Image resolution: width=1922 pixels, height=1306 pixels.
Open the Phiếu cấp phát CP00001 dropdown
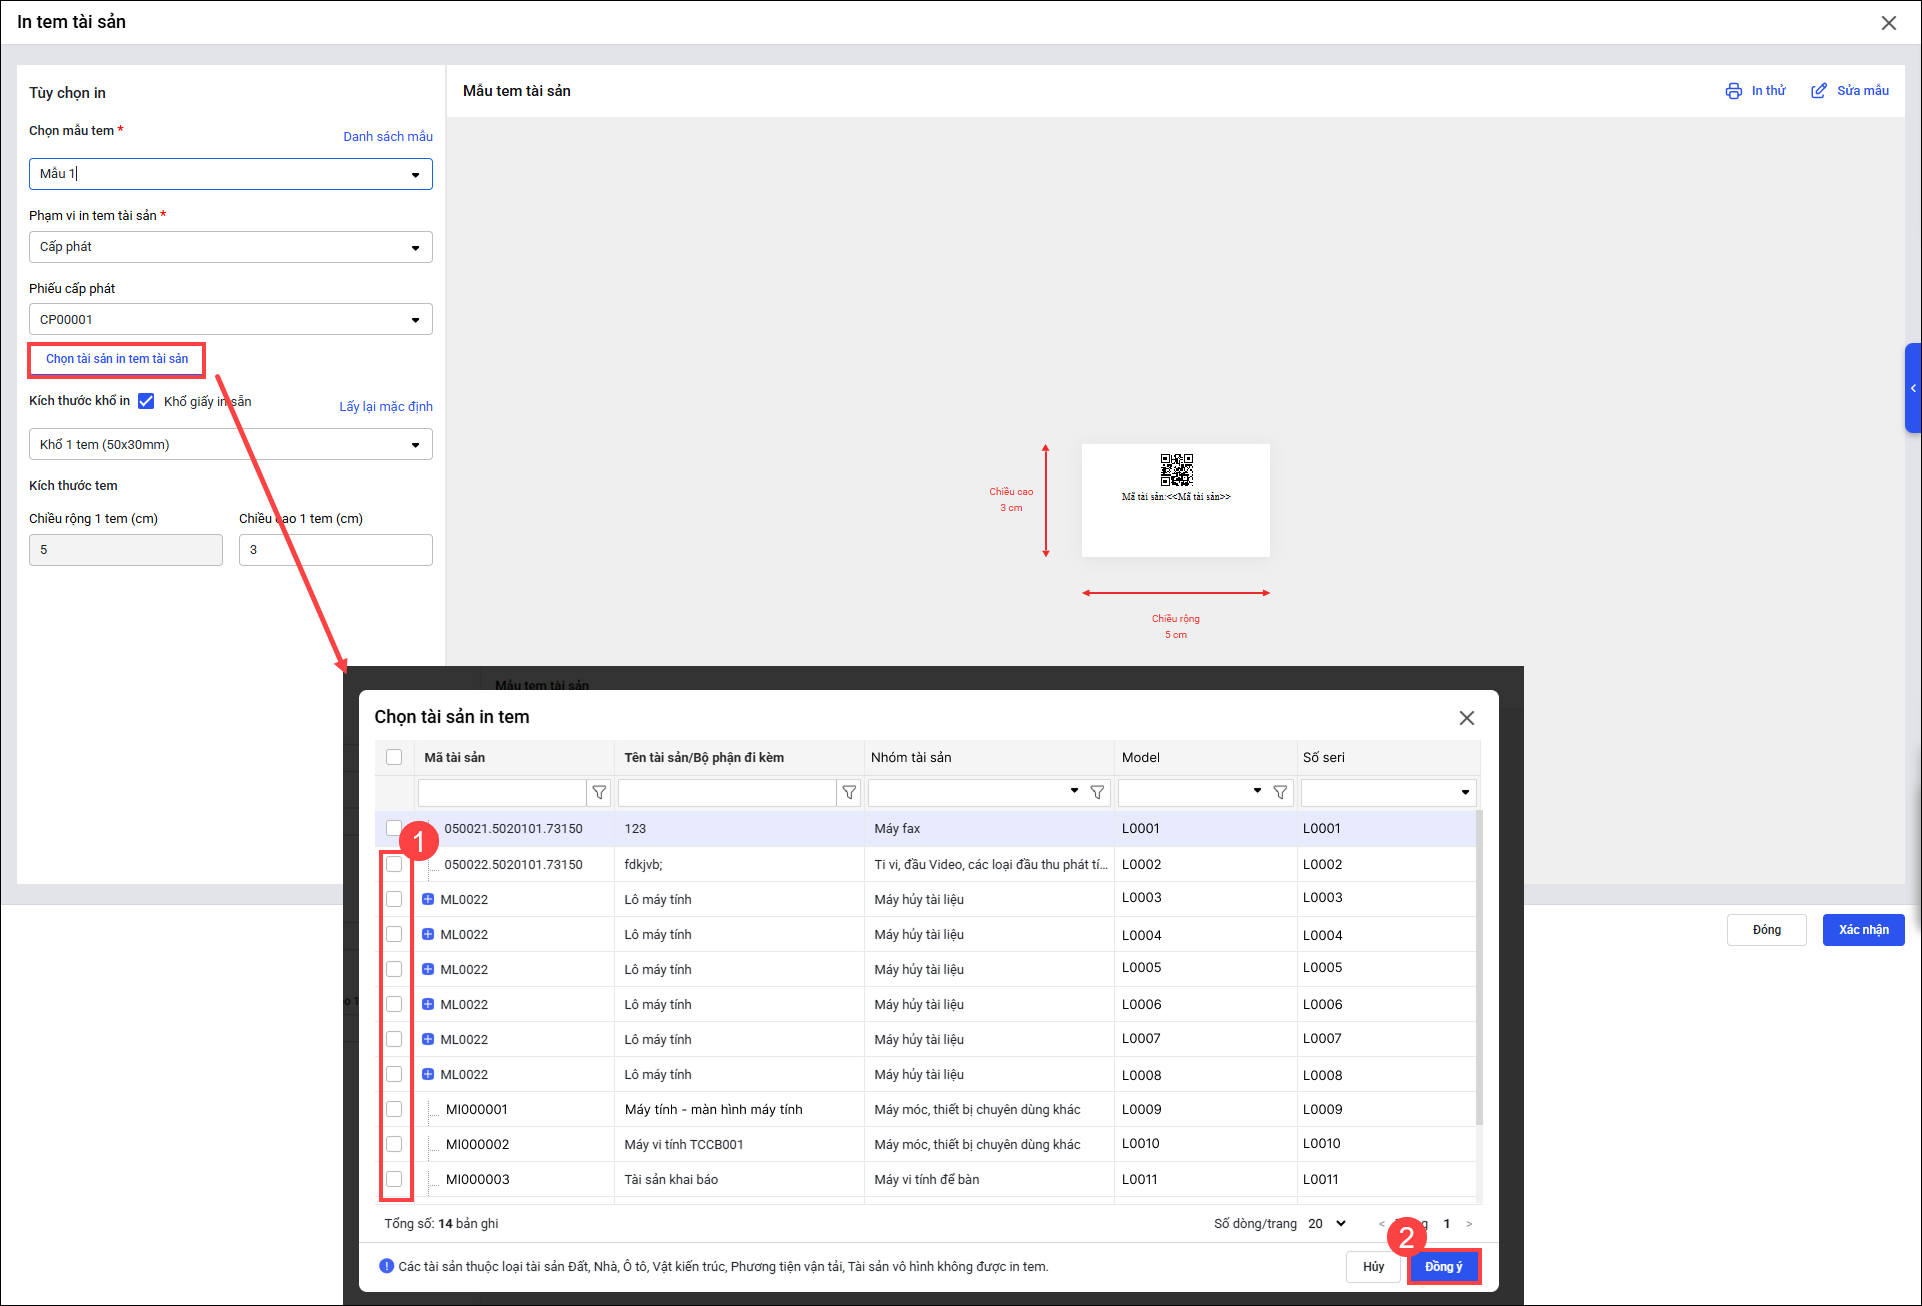pos(415,320)
